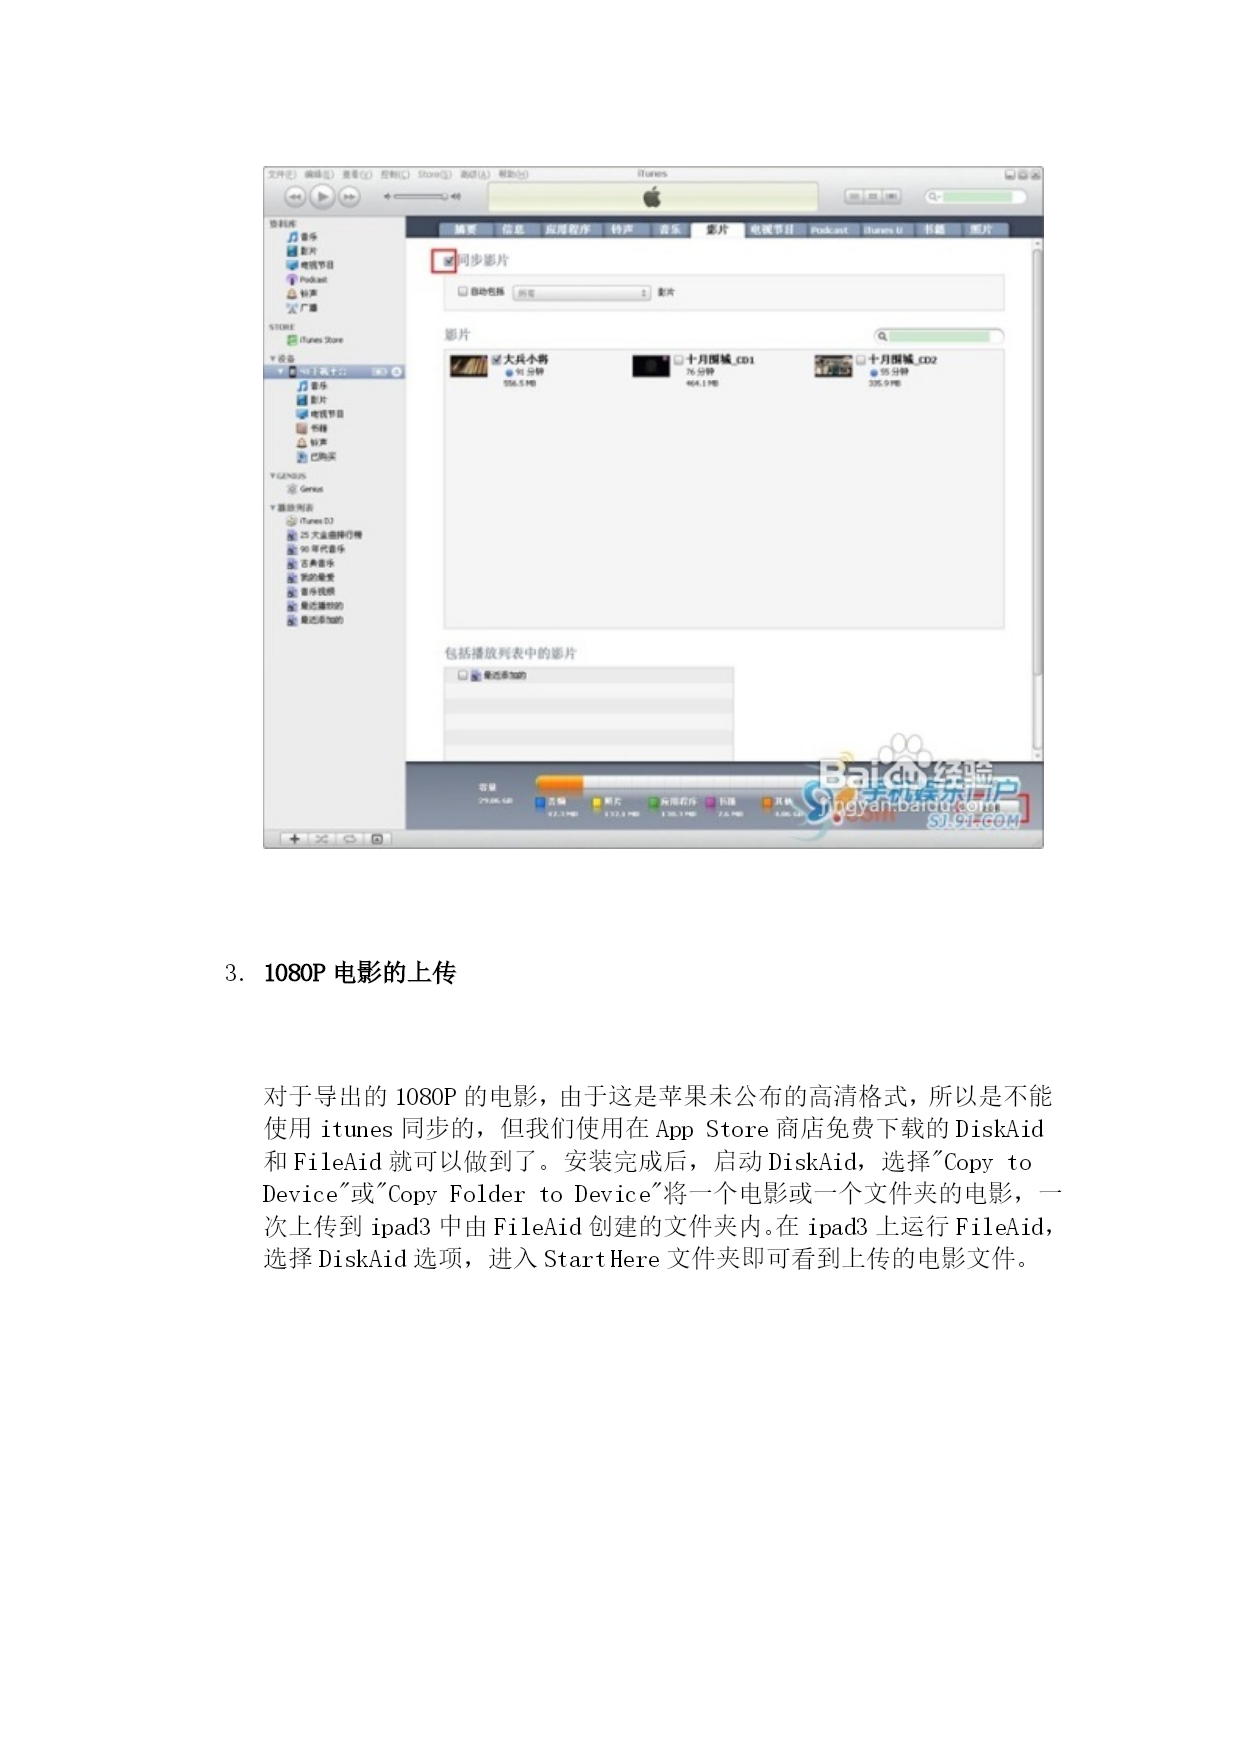Open the library 电视节目 item under 资料库
This screenshot has height=1754, width=1241.
pos(311,265)
